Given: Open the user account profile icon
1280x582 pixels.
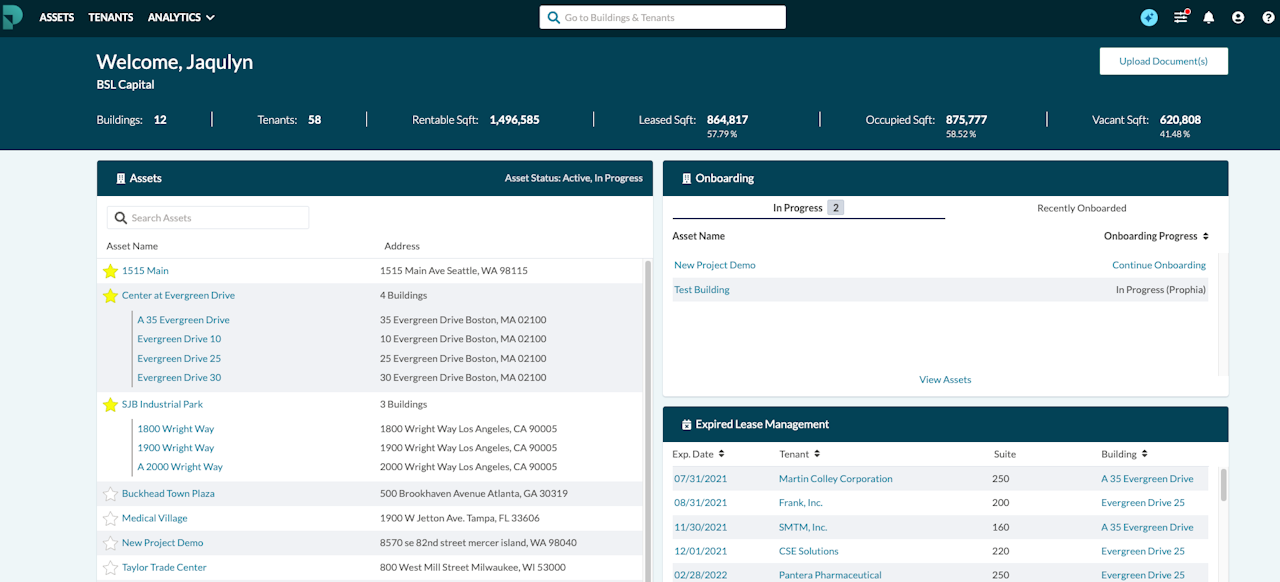Looking at the screenshot, I should click(x=1238, y=17).
